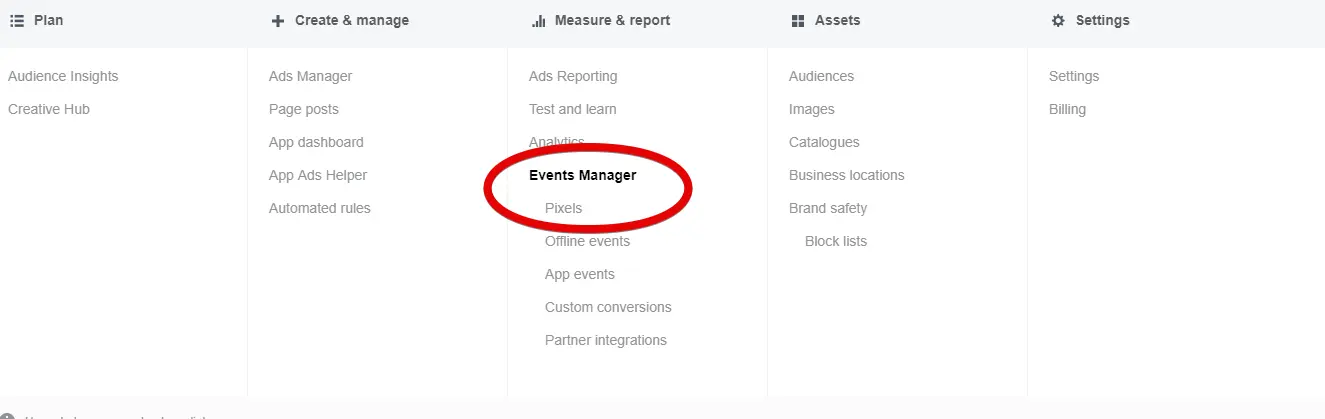Image resolution: width=1325 pixels, height=419 pixels.
Task: Select Test and learn
Action: pos(573,109)
